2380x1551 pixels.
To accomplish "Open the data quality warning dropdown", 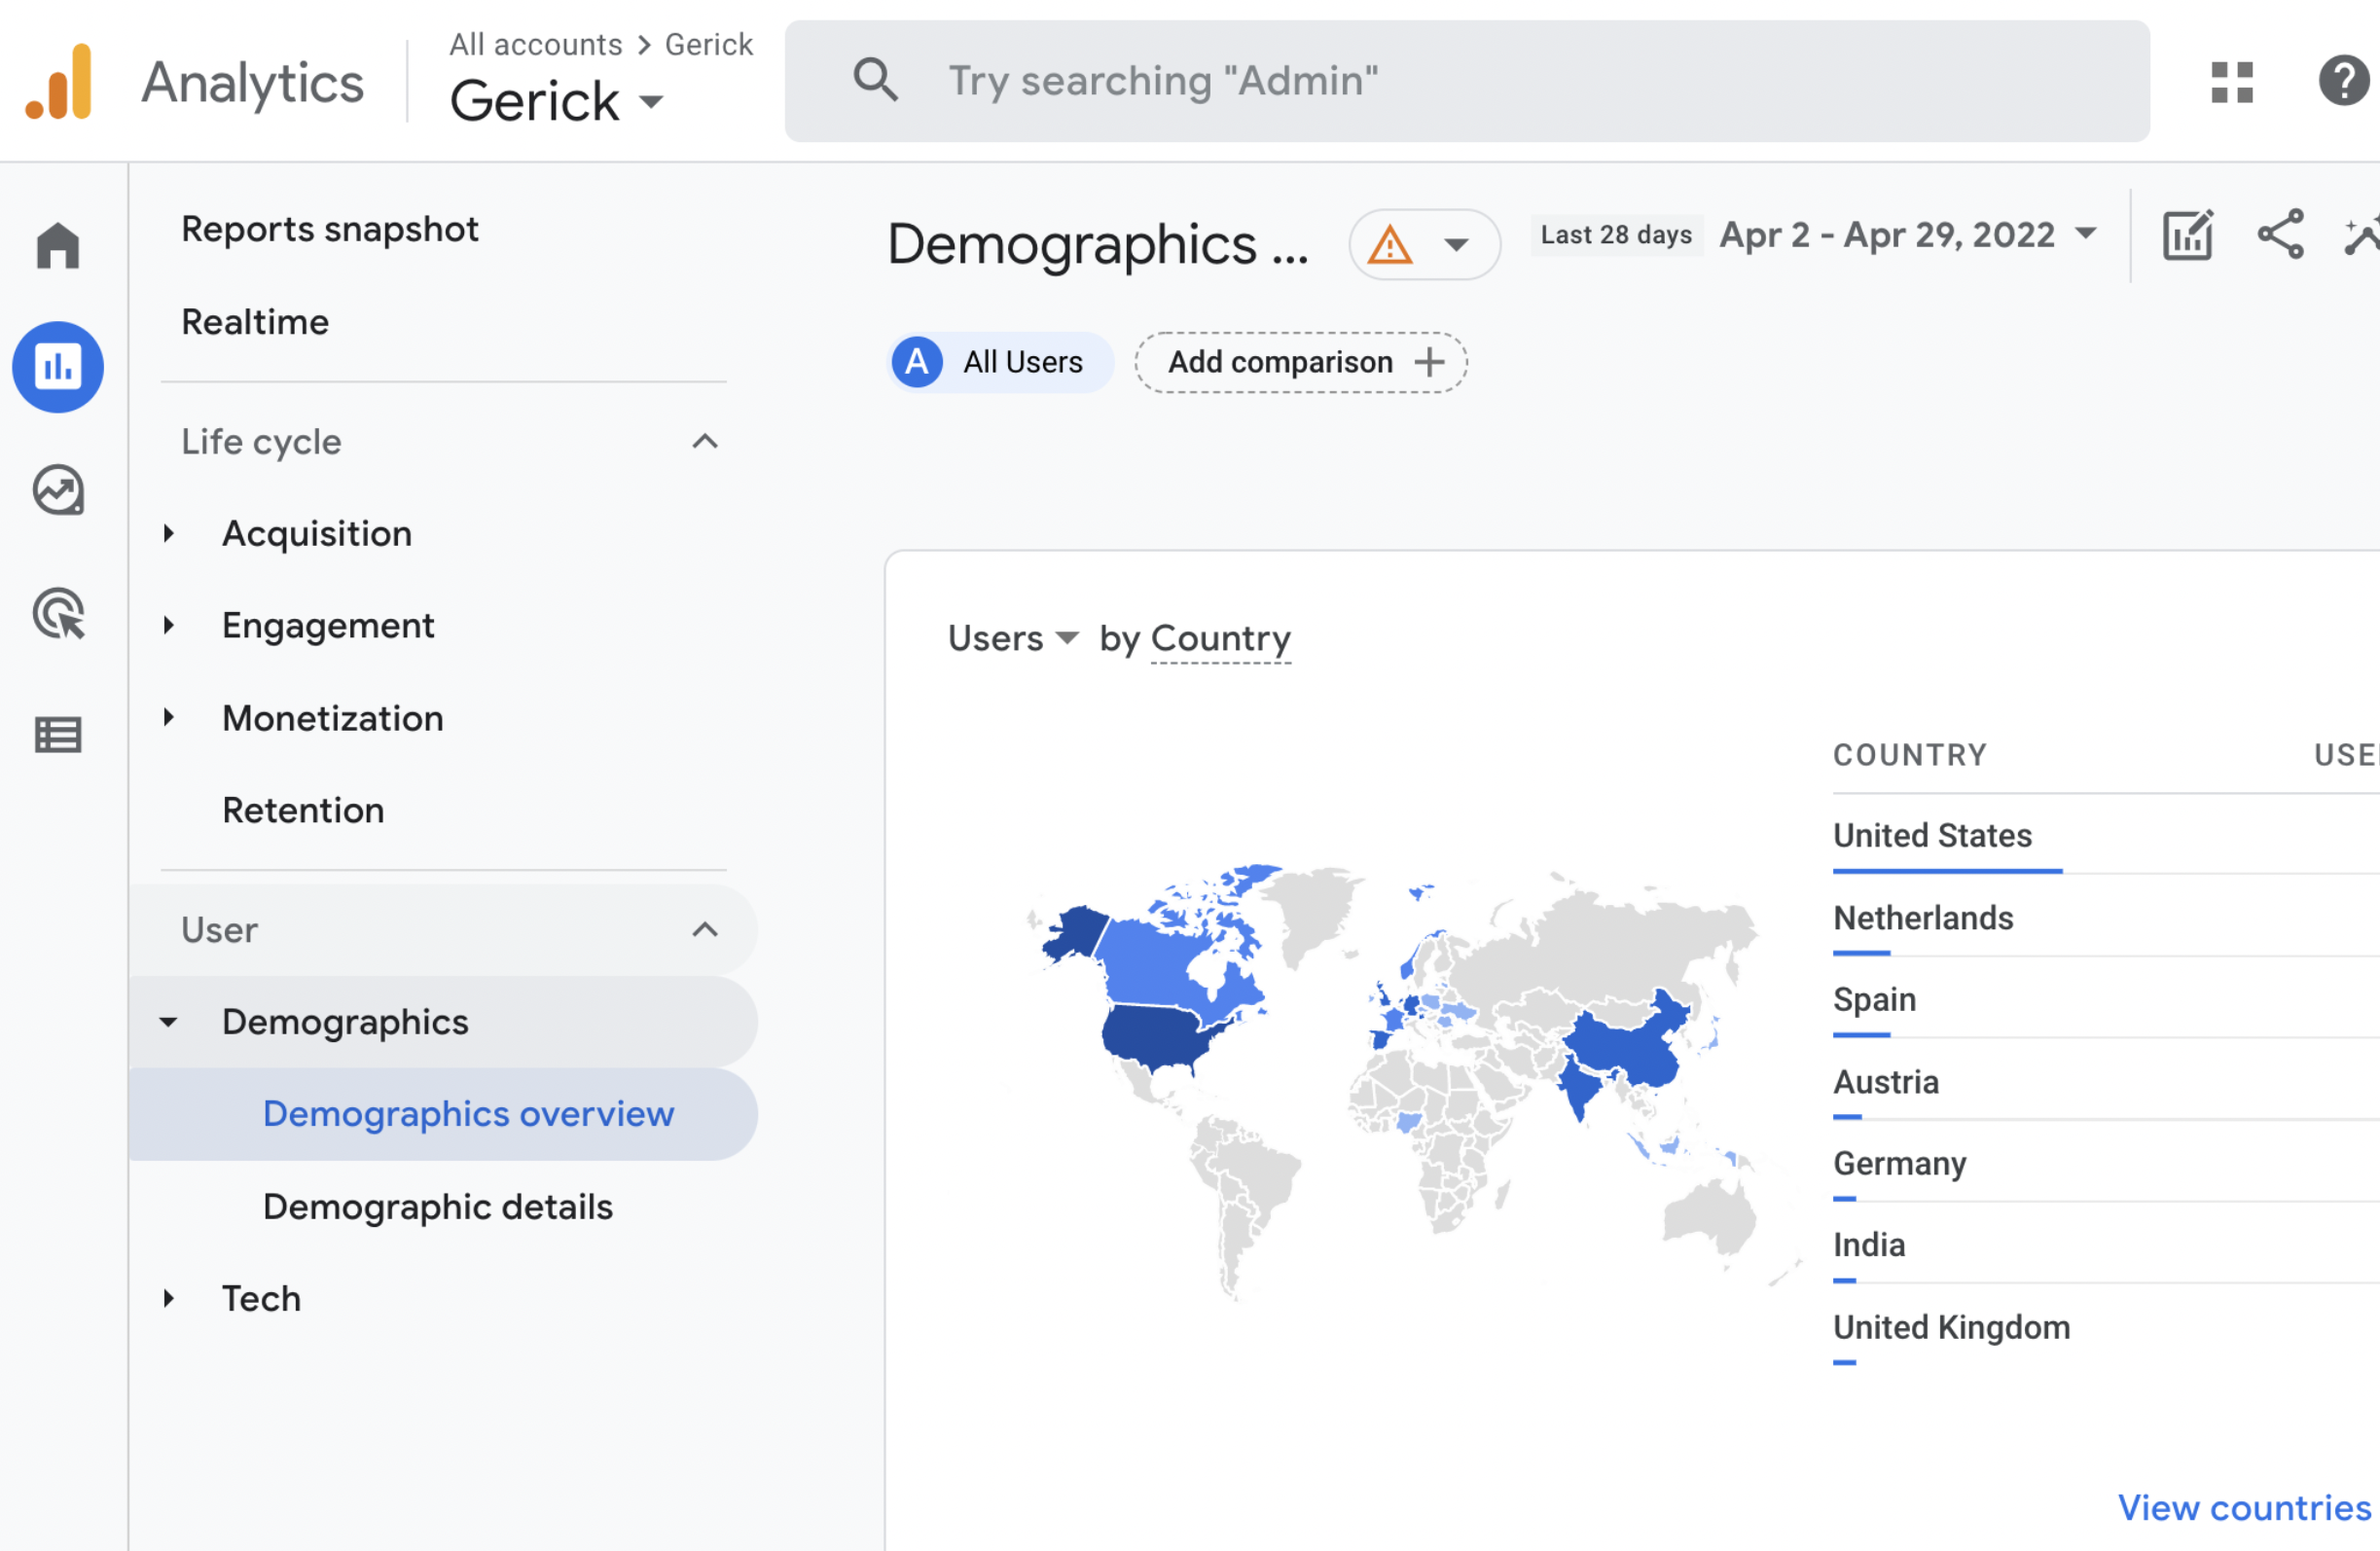I will [x=1424, y=244].
